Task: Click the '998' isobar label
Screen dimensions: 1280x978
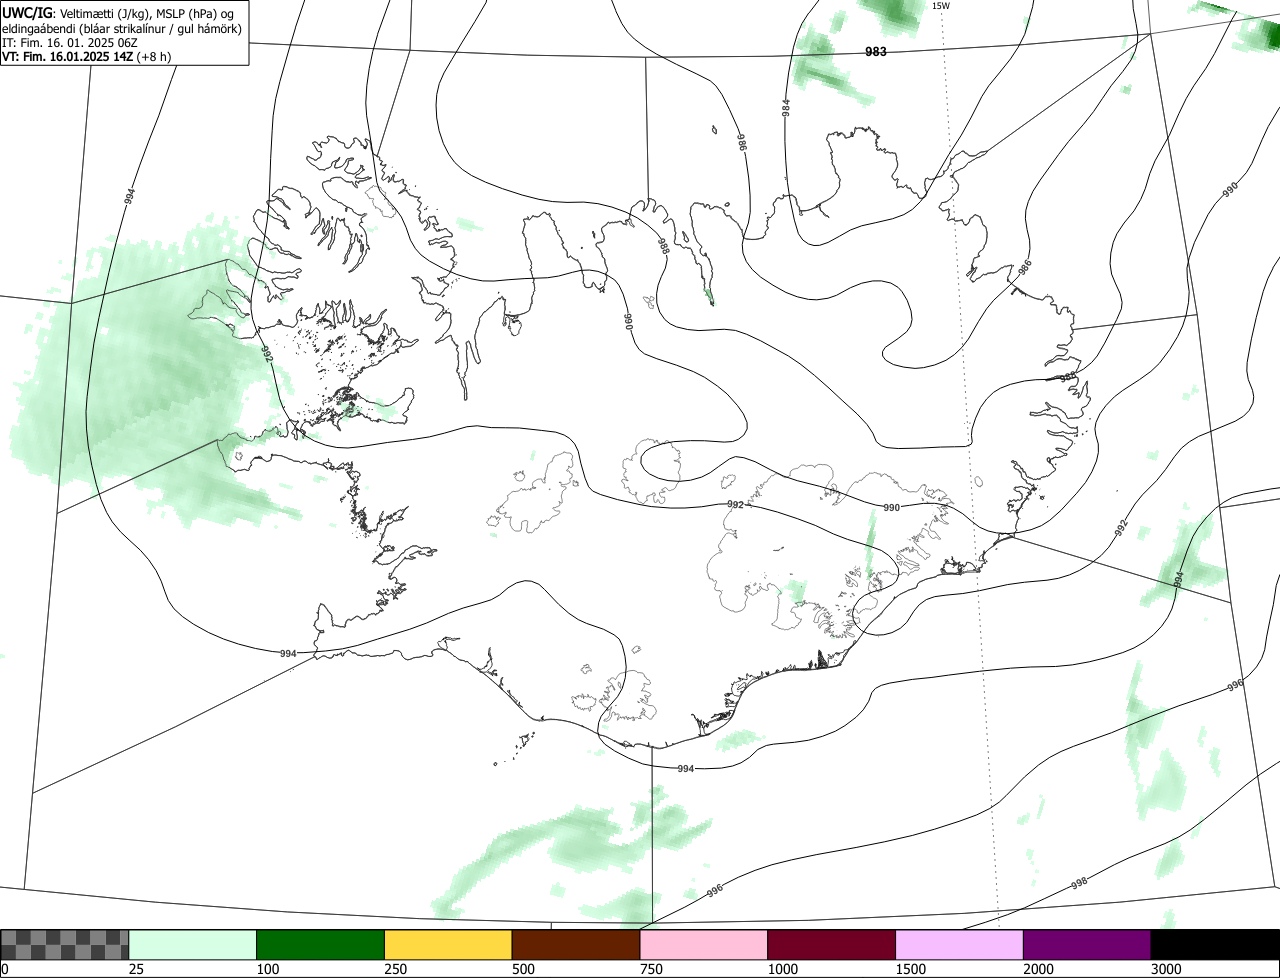Action: [x=1079, y=884]
